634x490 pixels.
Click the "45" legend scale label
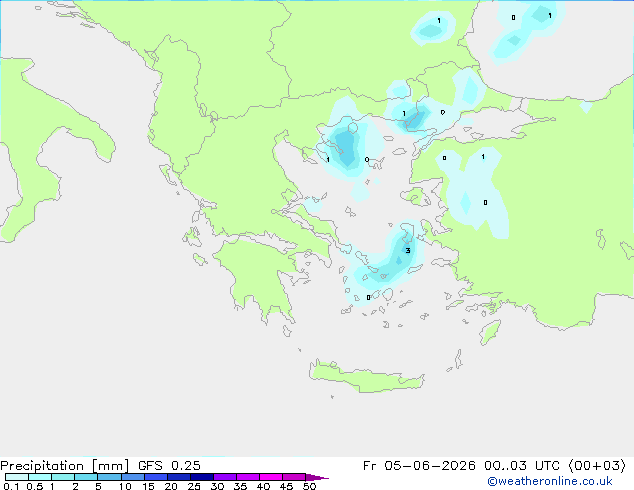click(286, 486)
